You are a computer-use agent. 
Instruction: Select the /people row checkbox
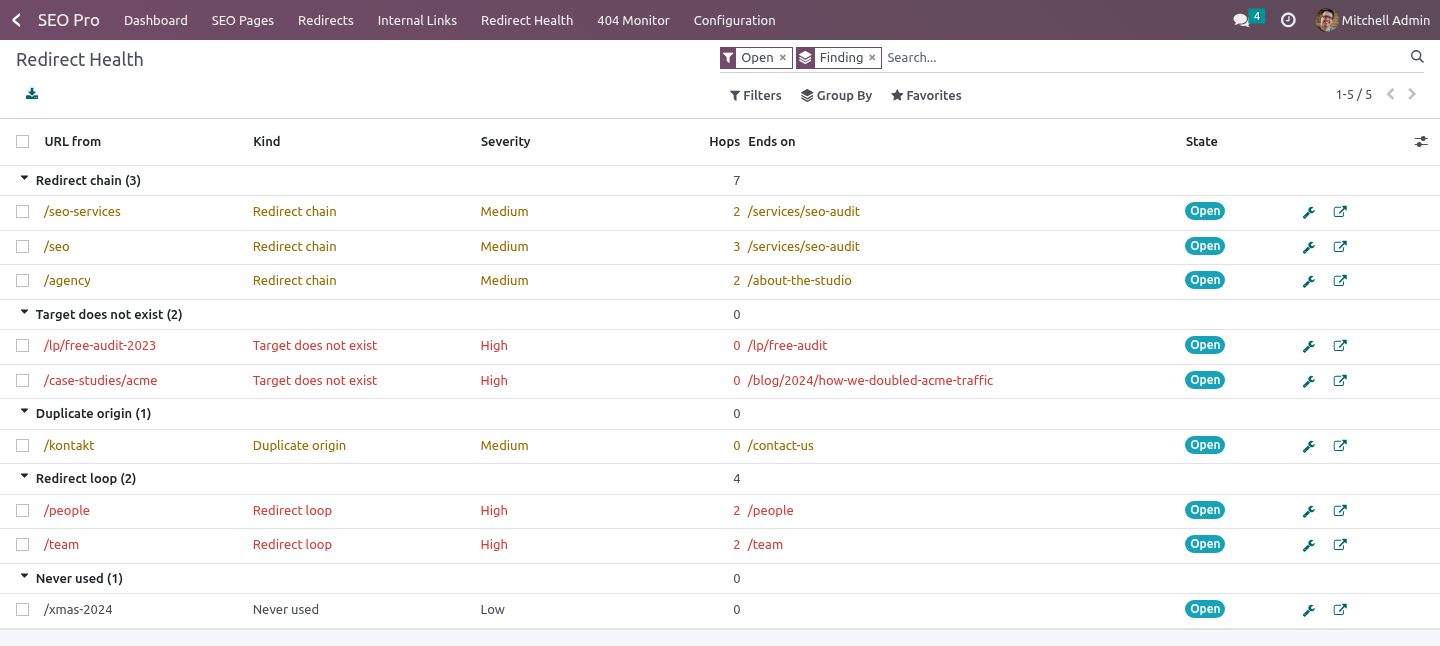(x=23, y=511)
